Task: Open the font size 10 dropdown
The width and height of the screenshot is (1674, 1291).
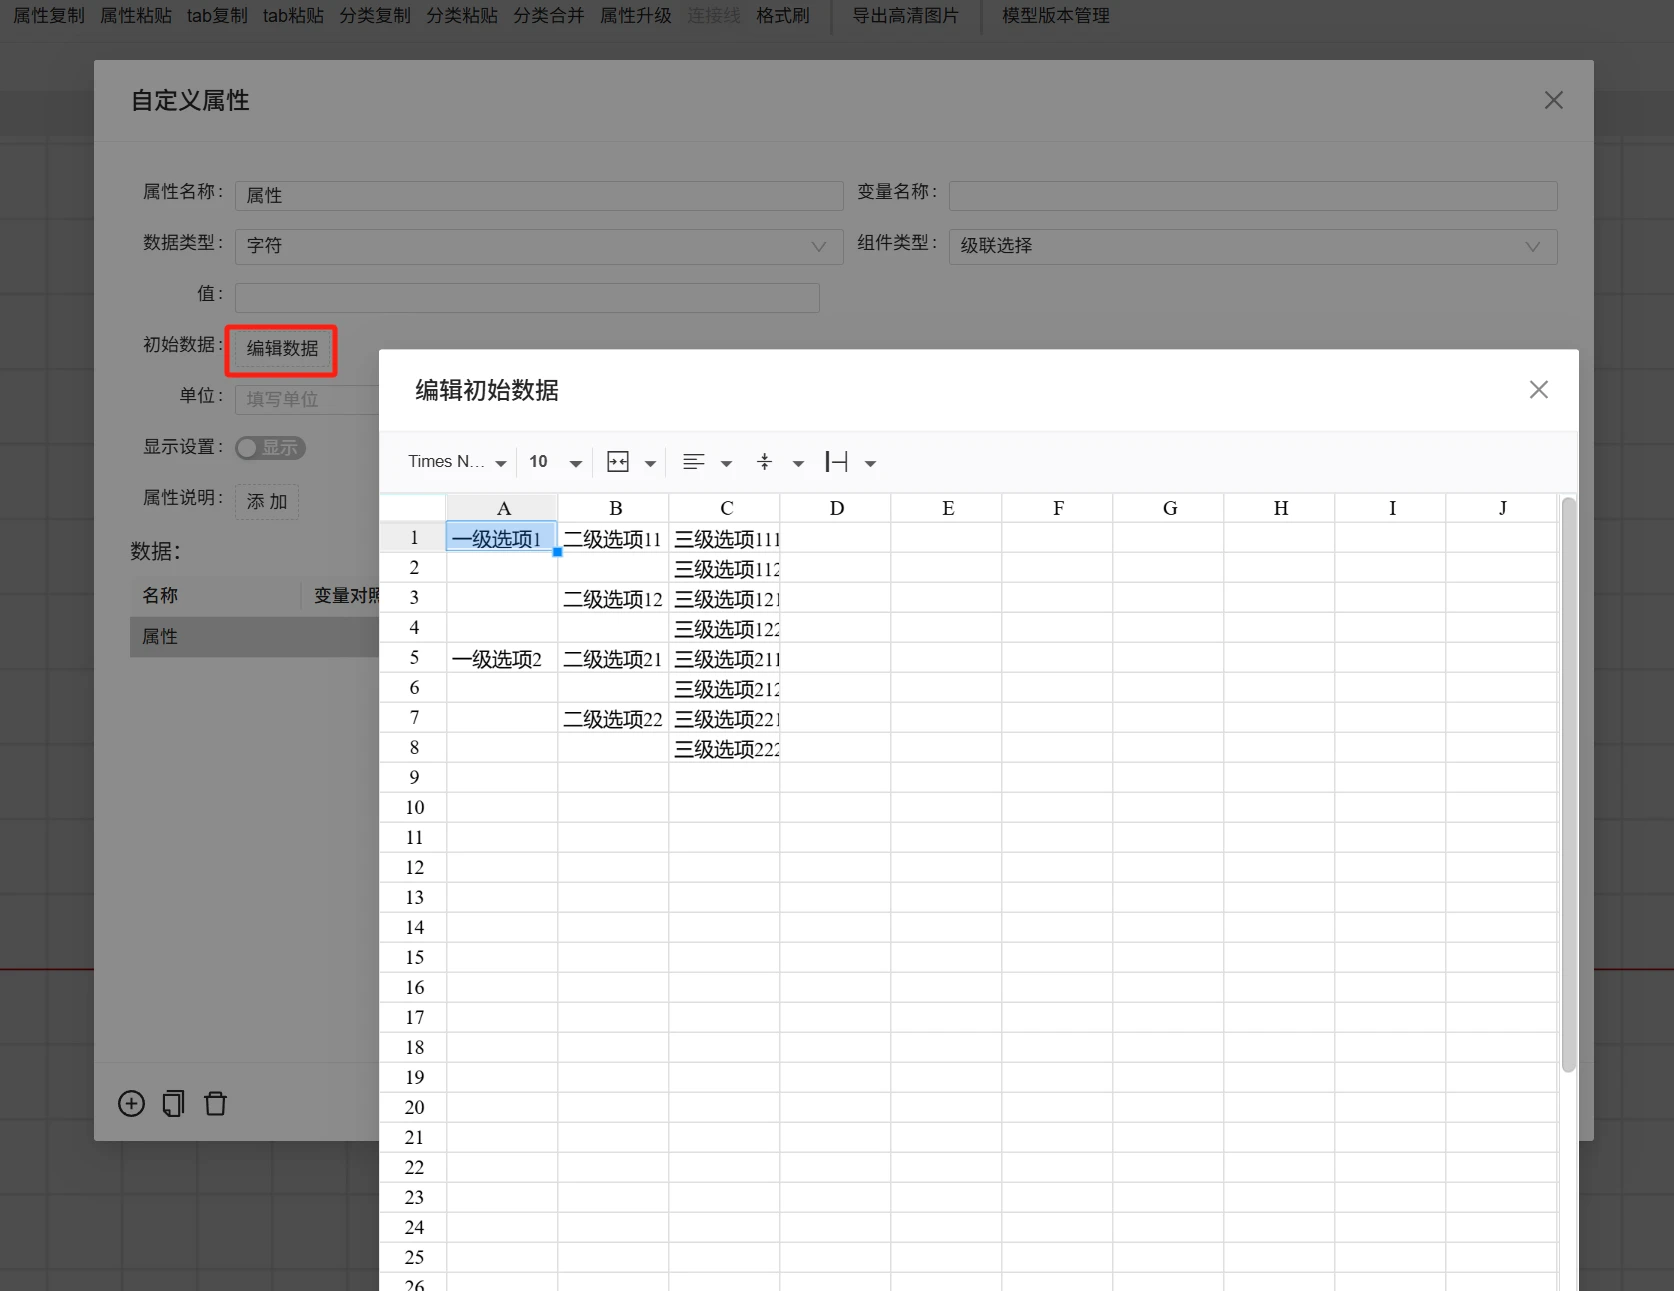Action: [x=555, y=462]
